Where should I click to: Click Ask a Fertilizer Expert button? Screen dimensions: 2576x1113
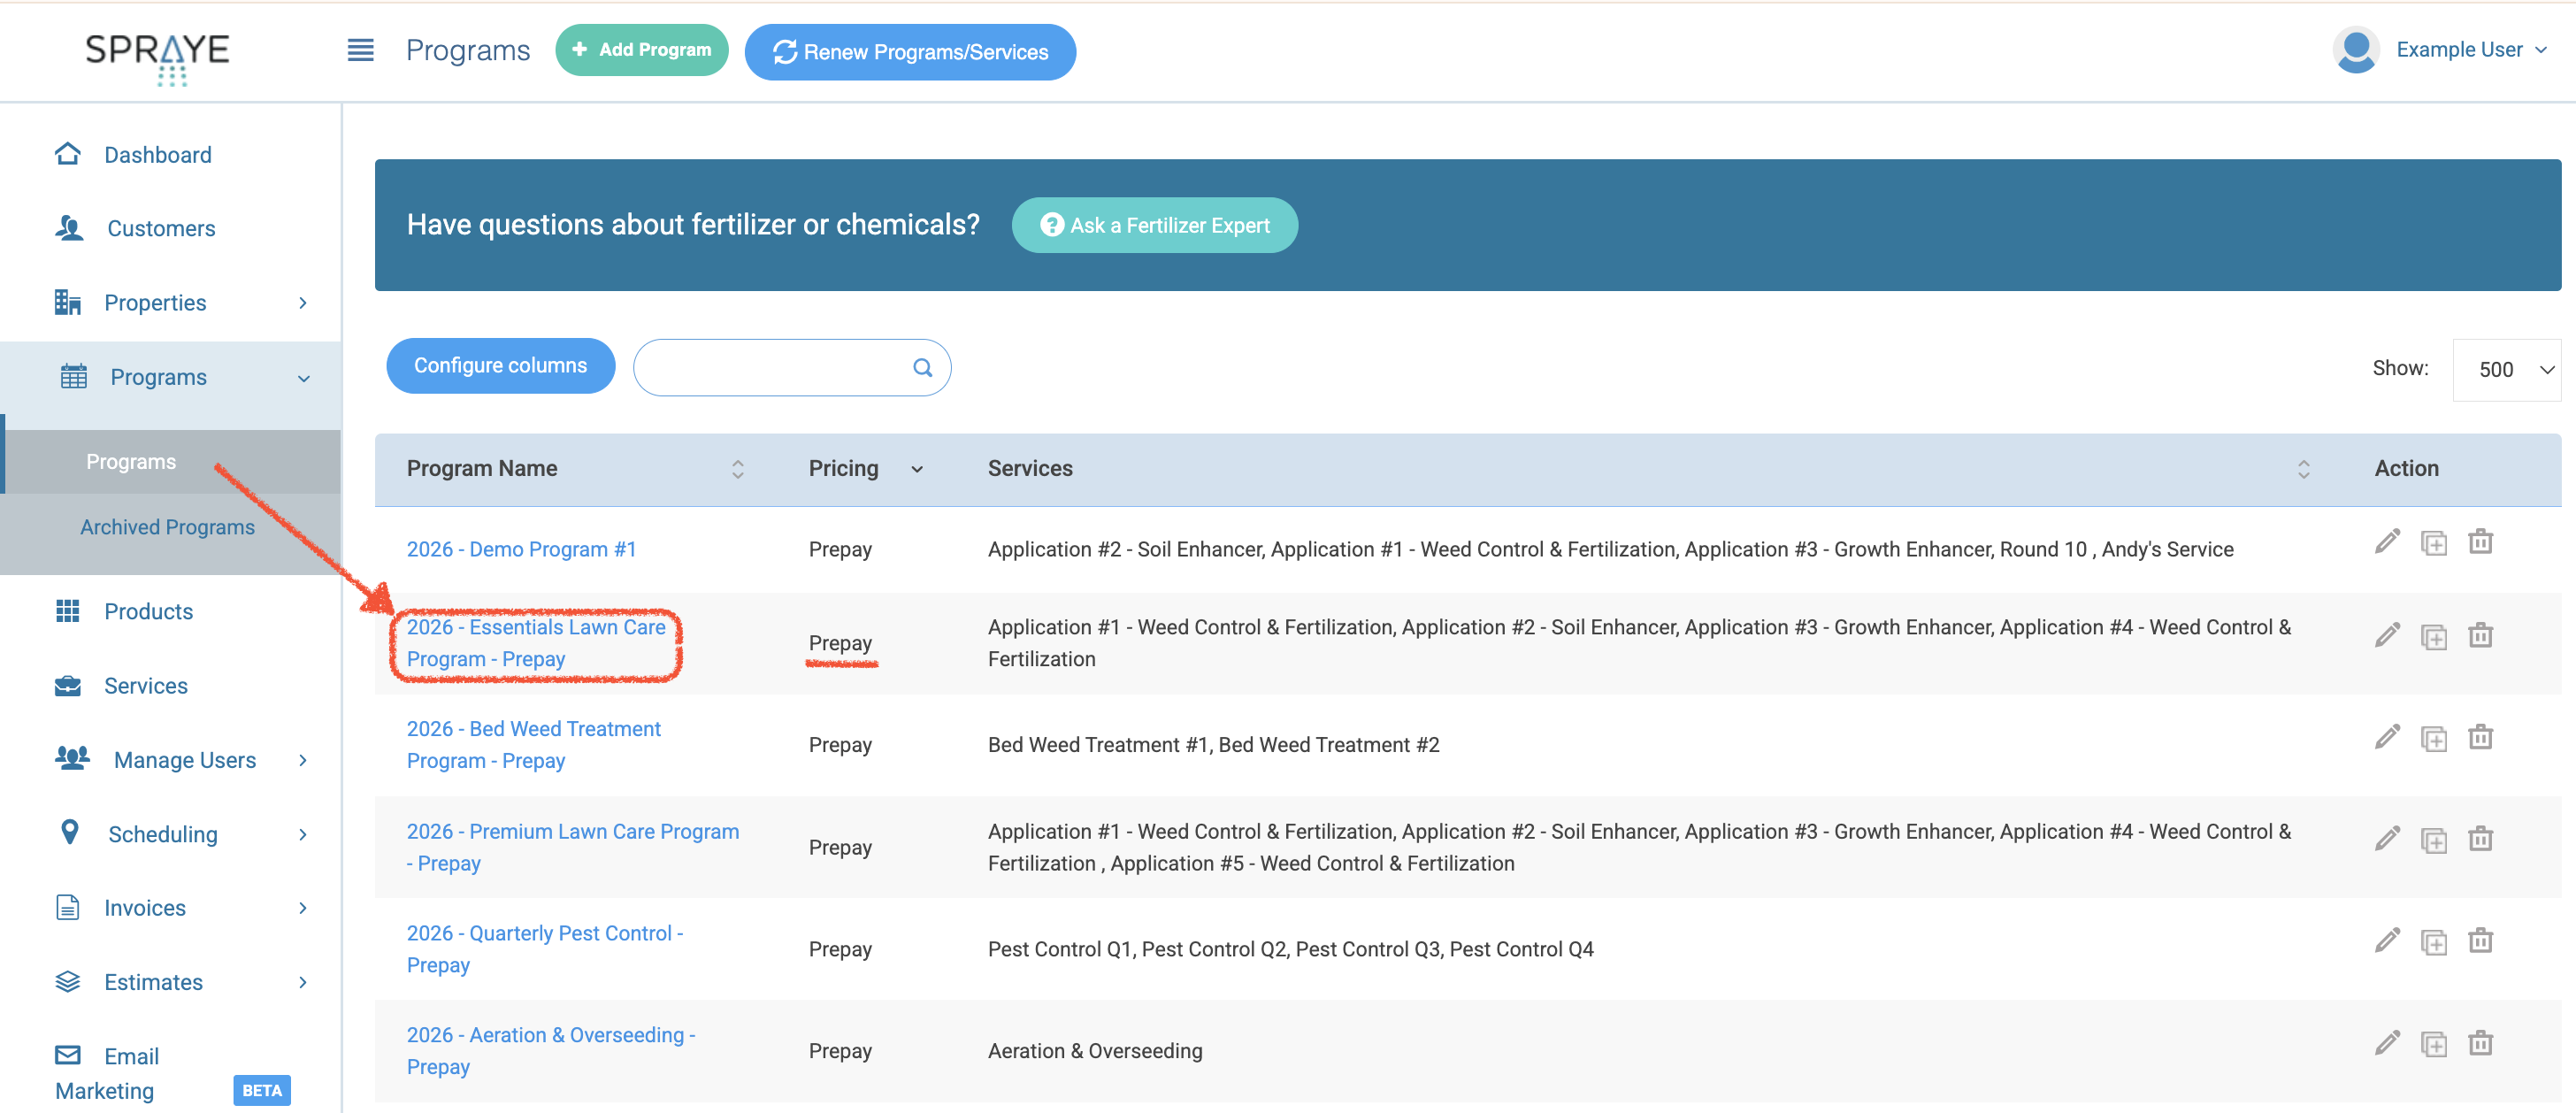pyautogui.click(x=1154, y=225)
